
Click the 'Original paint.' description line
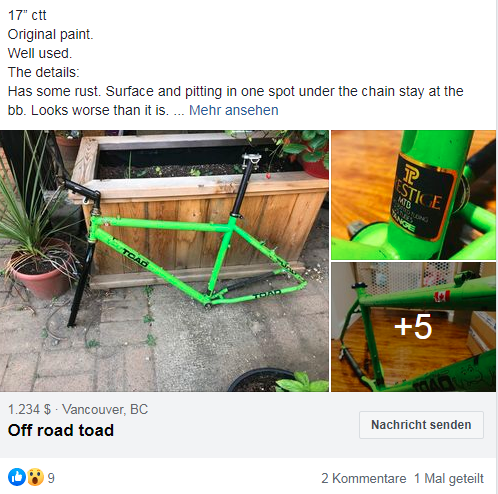point(51,34)
